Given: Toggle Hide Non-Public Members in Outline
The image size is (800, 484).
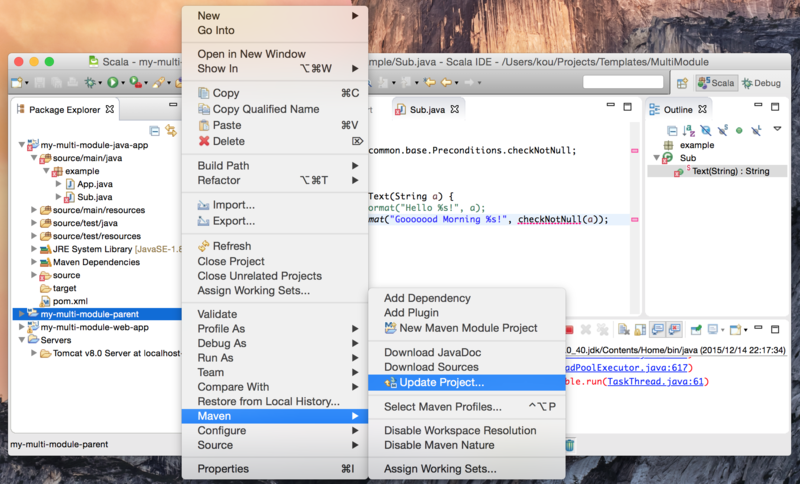Looking at the screenshot, I should pyautogui.click(x=739, y=131).
